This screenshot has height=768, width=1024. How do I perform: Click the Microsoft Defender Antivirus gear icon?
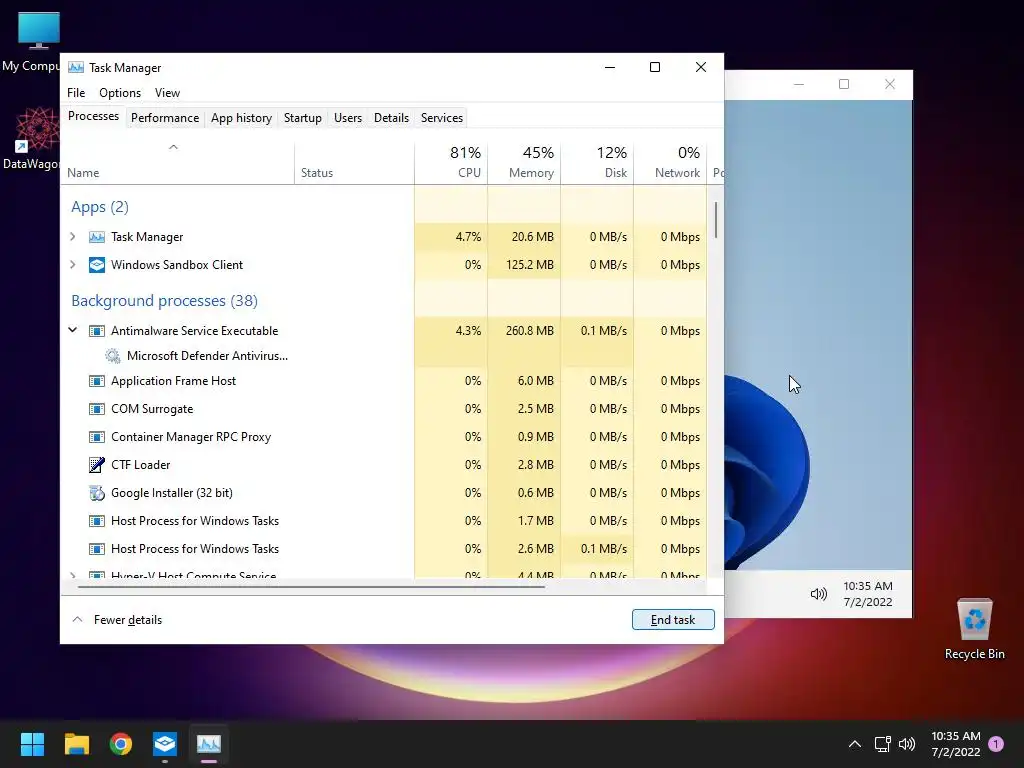coord(112,356)
